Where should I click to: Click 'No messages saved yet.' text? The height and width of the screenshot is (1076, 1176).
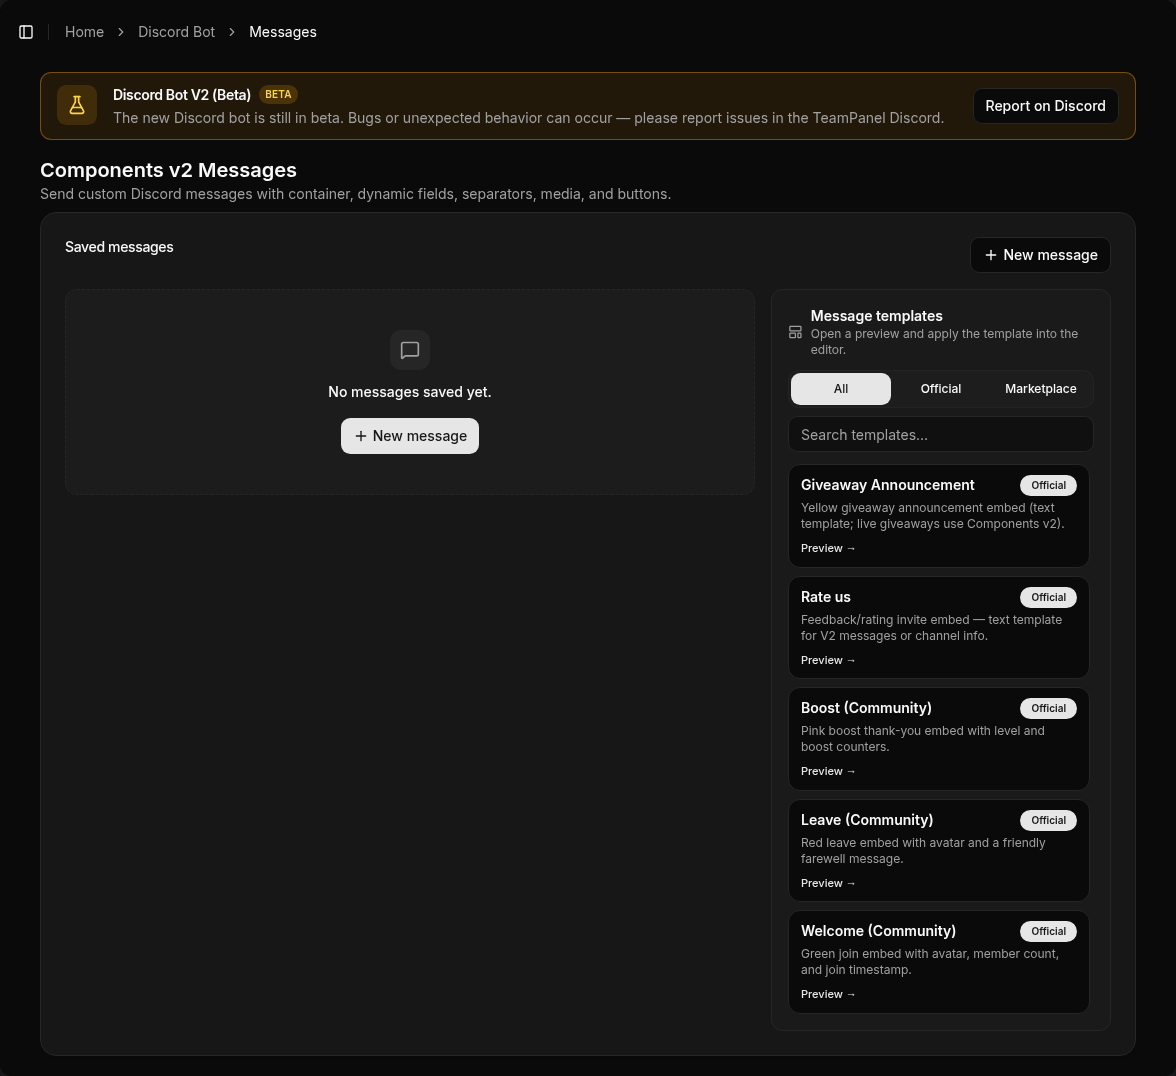click(410, 392)
